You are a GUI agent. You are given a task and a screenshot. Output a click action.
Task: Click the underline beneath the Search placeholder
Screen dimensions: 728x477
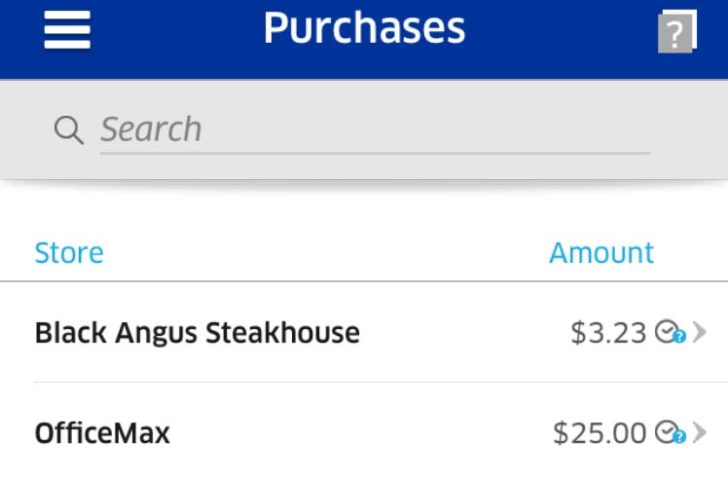pos(375,153)
